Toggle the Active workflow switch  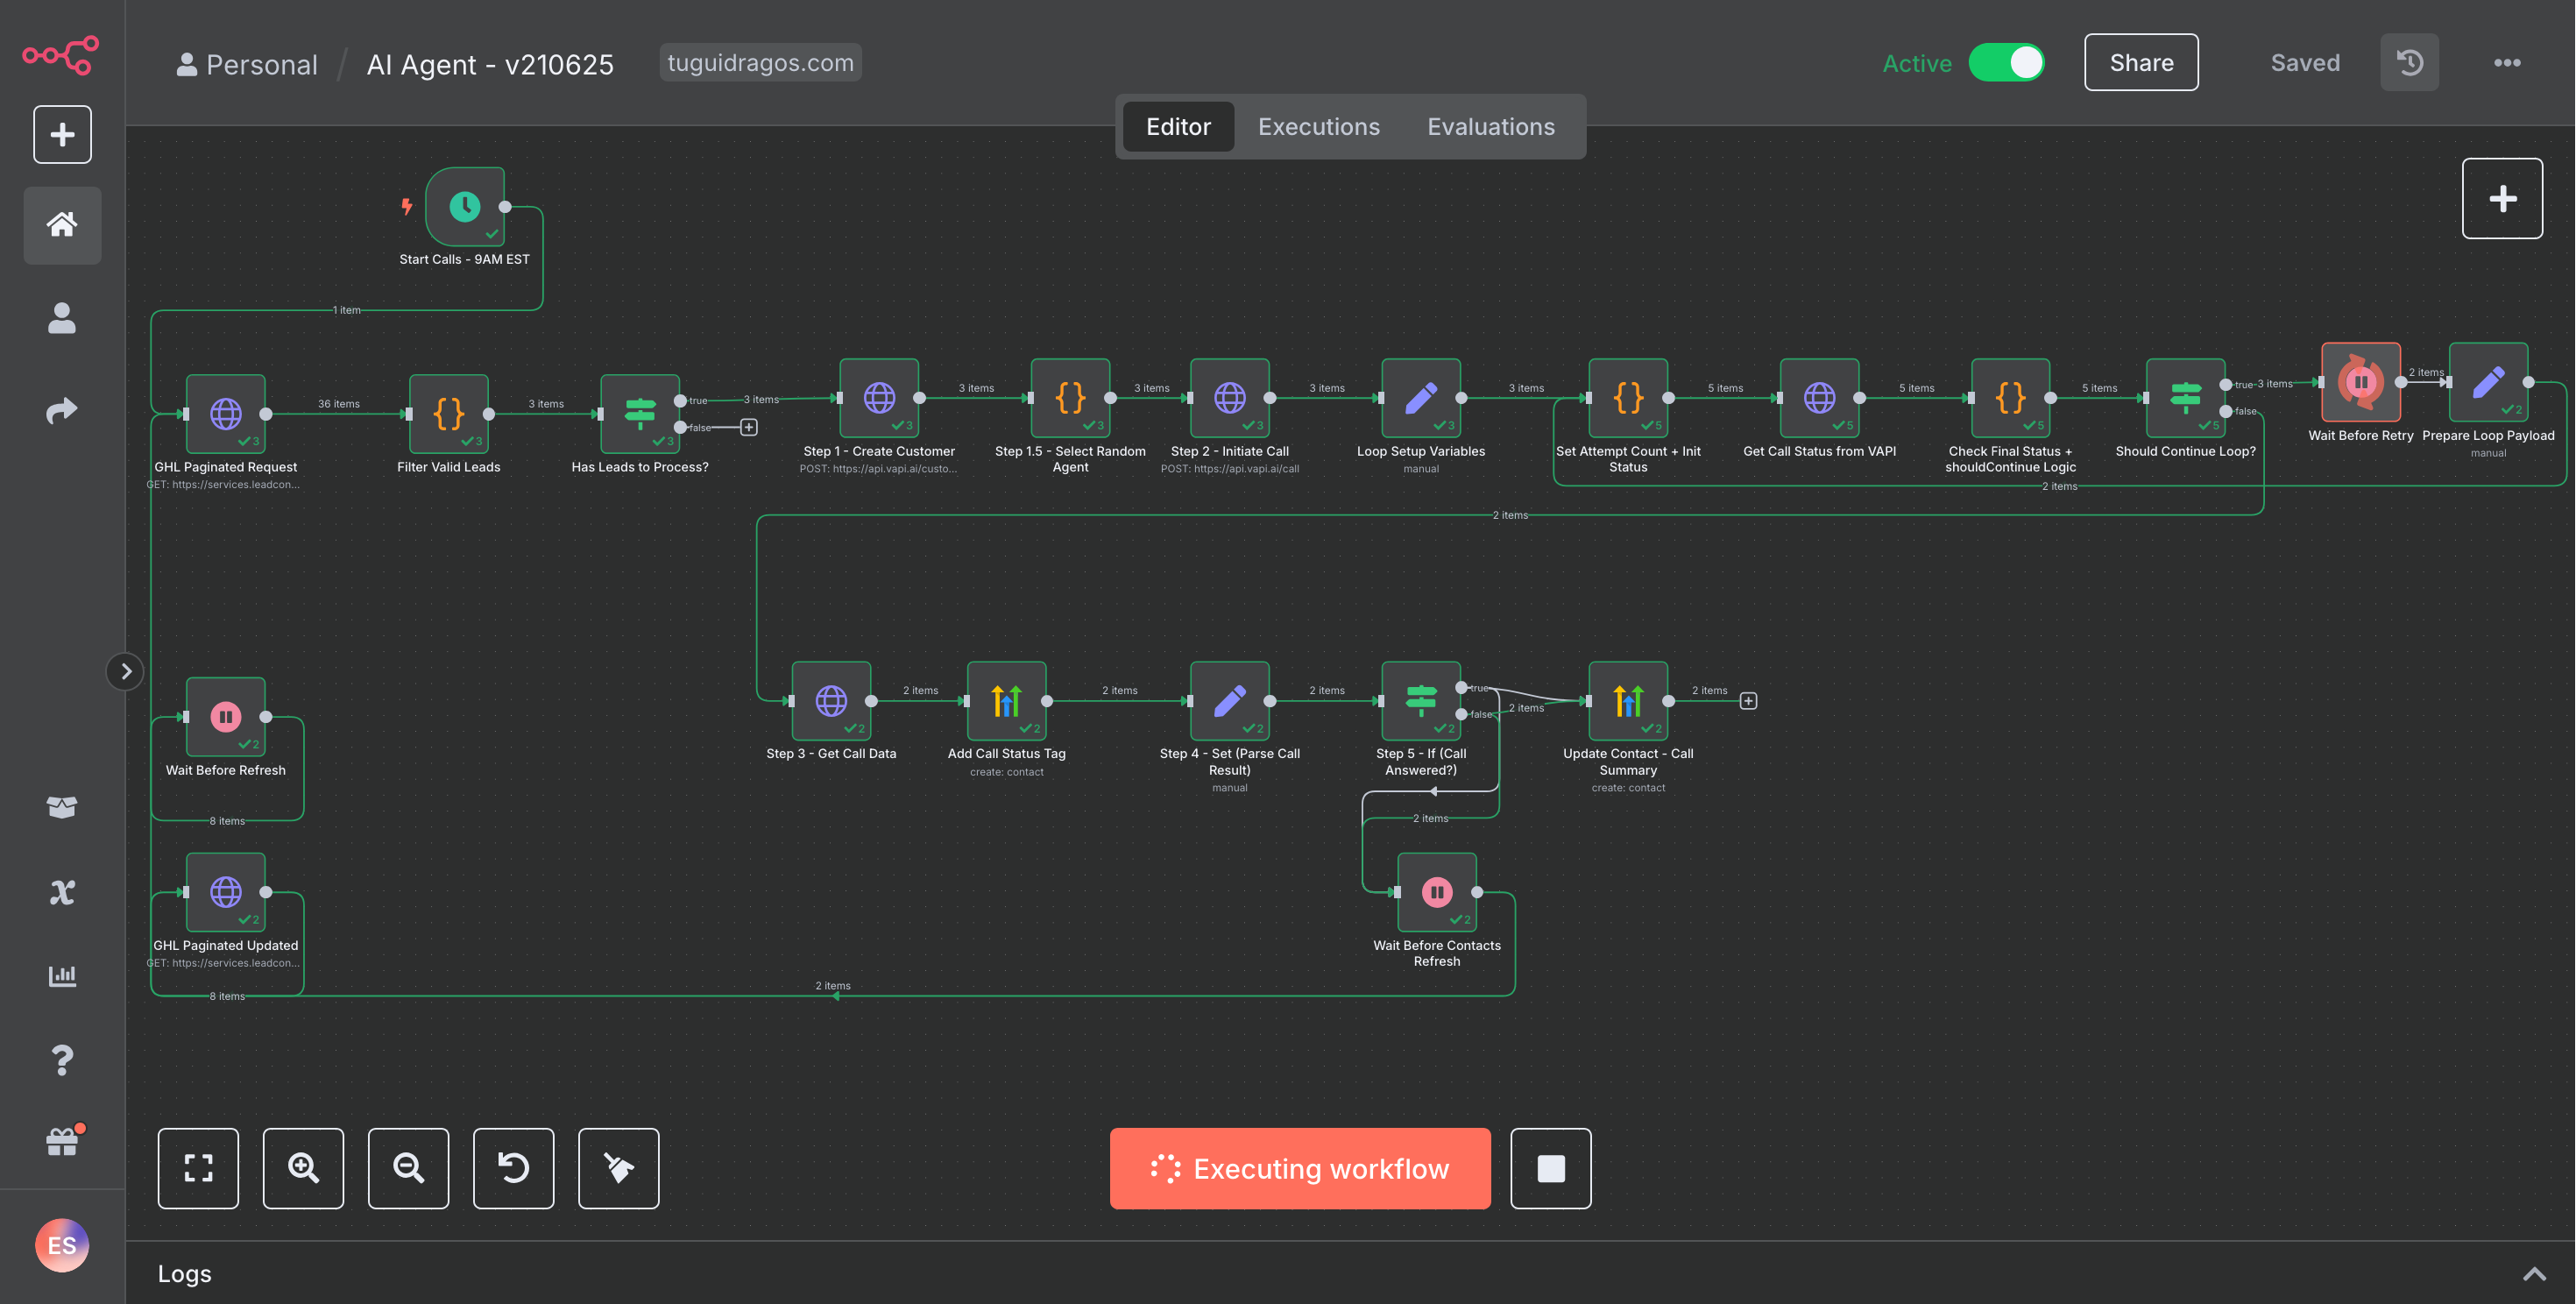(2006, 62)
